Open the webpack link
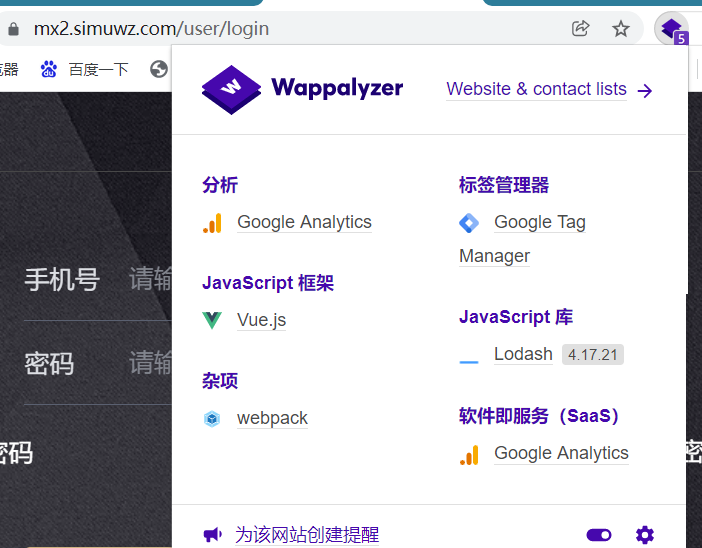The height and width of the screenshot is (548, 702). 272,418
